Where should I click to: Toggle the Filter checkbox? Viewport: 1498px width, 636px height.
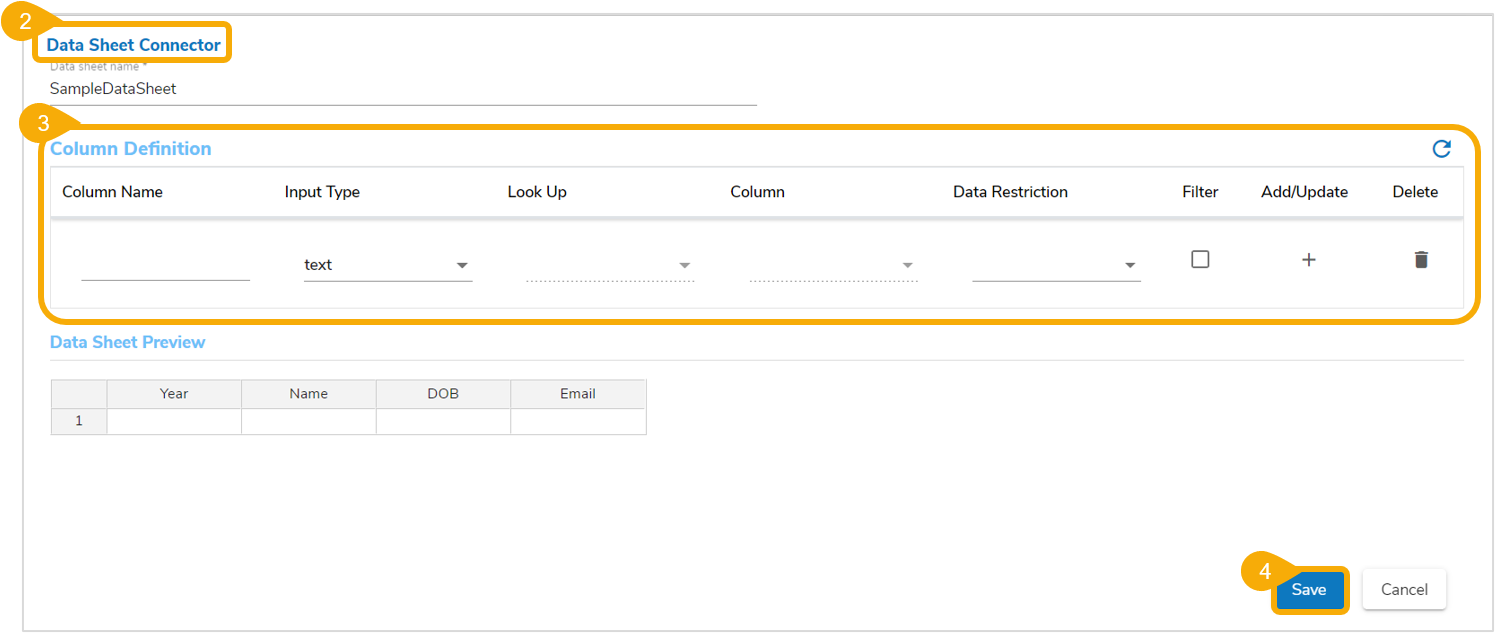coord(1200,259)
